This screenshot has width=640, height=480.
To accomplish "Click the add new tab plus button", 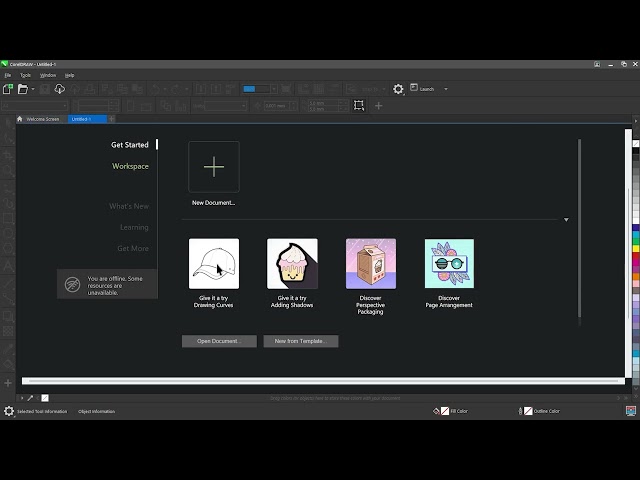I will pos(111,119).
